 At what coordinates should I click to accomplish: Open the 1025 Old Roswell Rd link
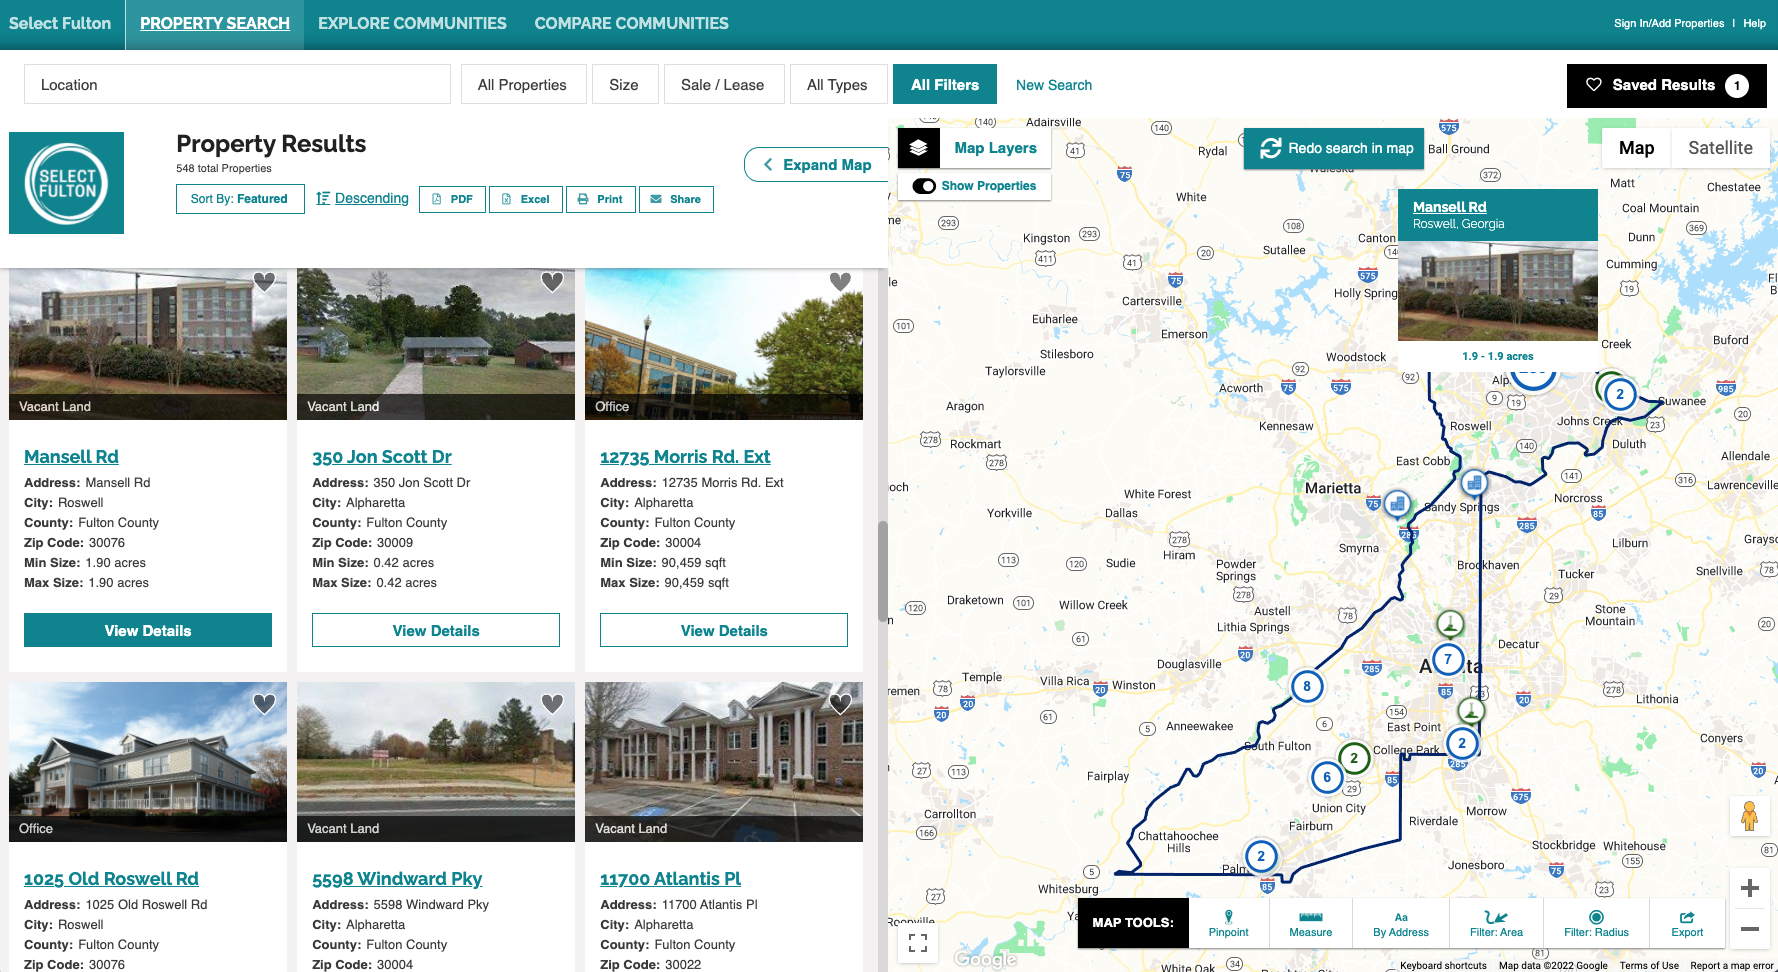[x=111, y=879]
